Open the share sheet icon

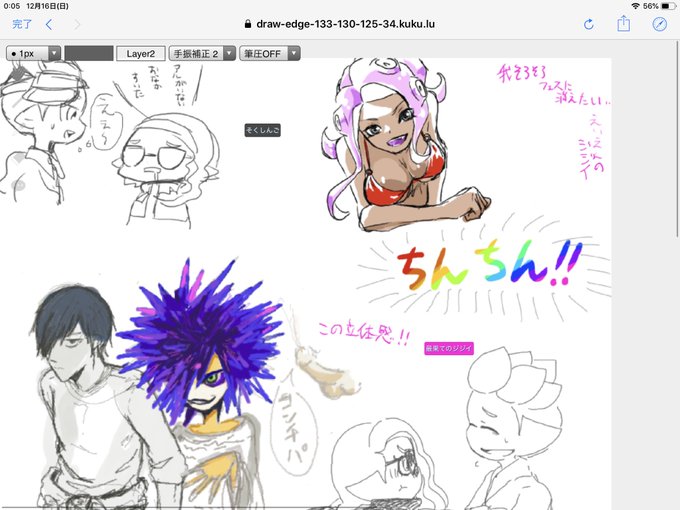(x=624, y=23)
